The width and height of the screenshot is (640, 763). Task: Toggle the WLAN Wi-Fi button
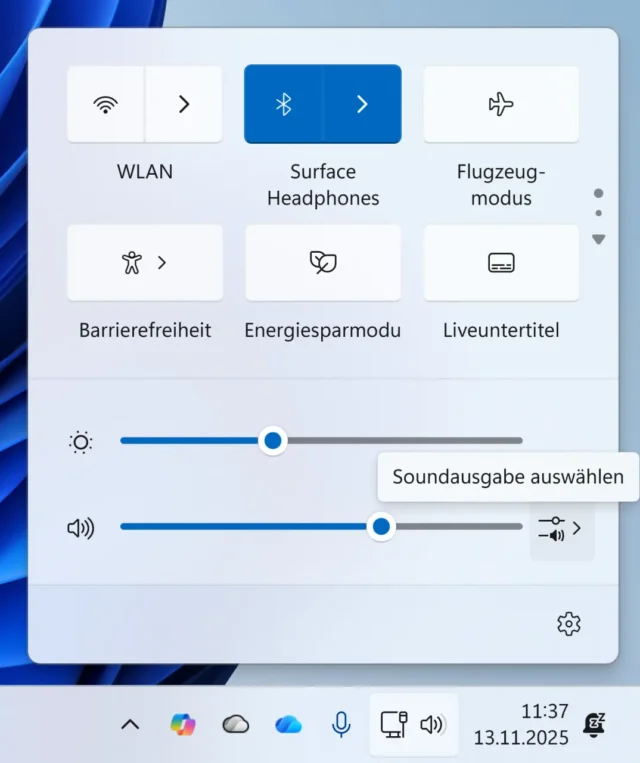[106, 104]
